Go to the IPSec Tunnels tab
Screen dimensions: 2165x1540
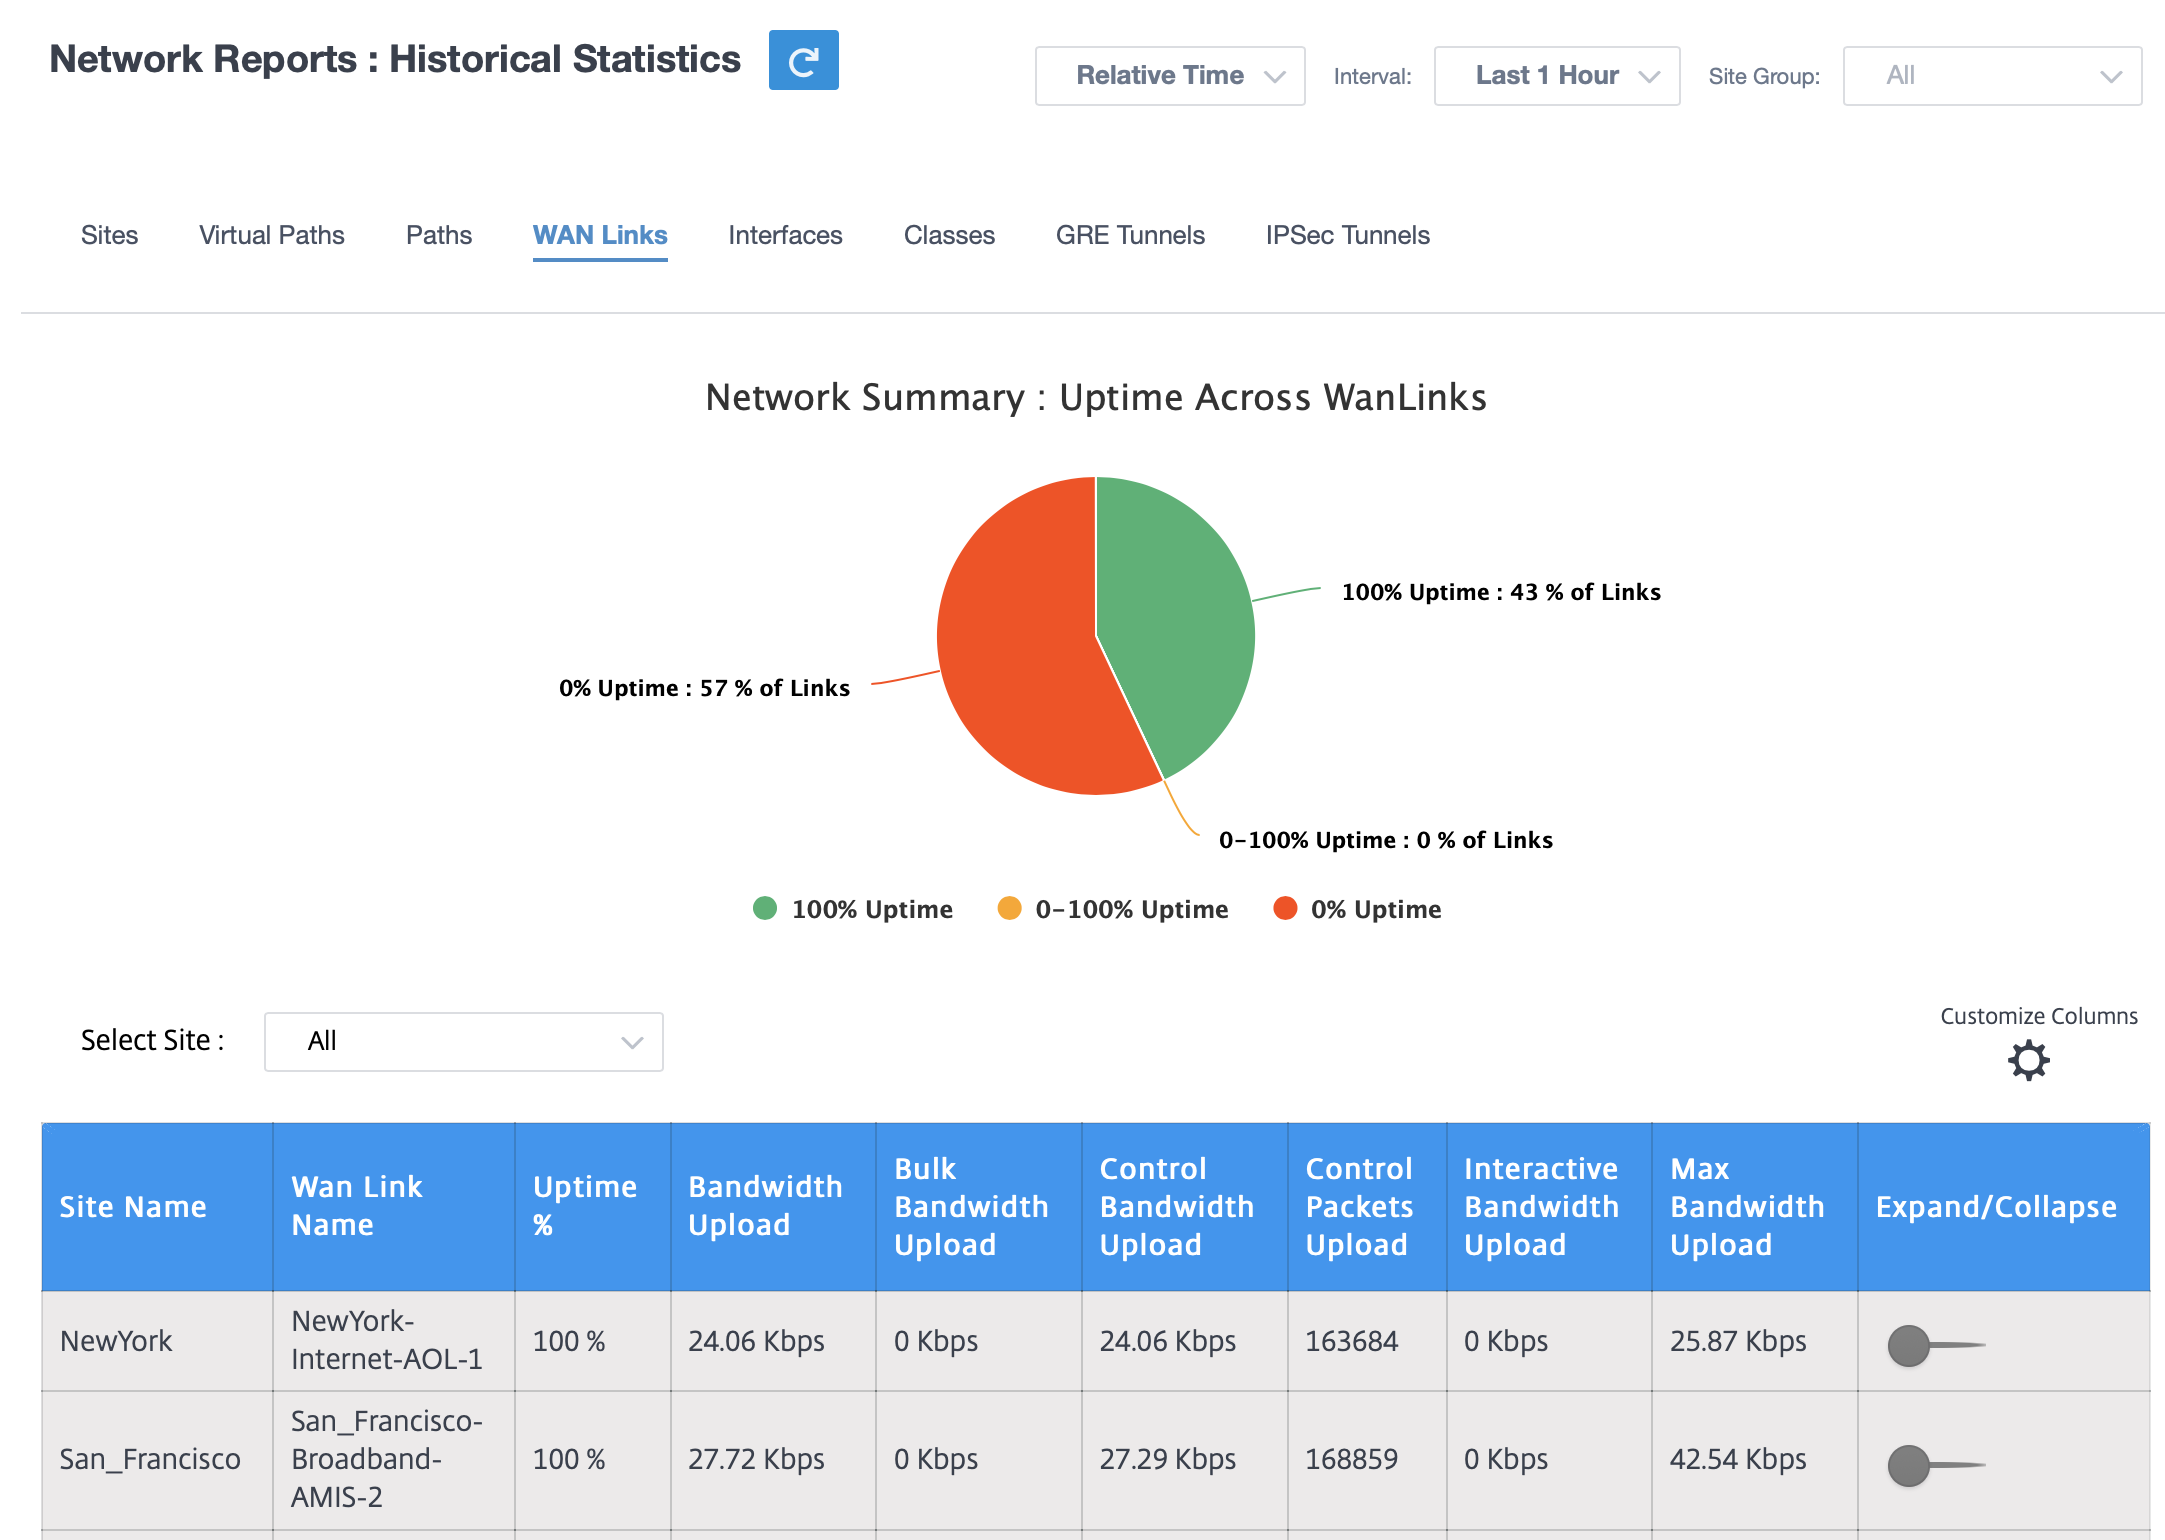coord(1347,235)
